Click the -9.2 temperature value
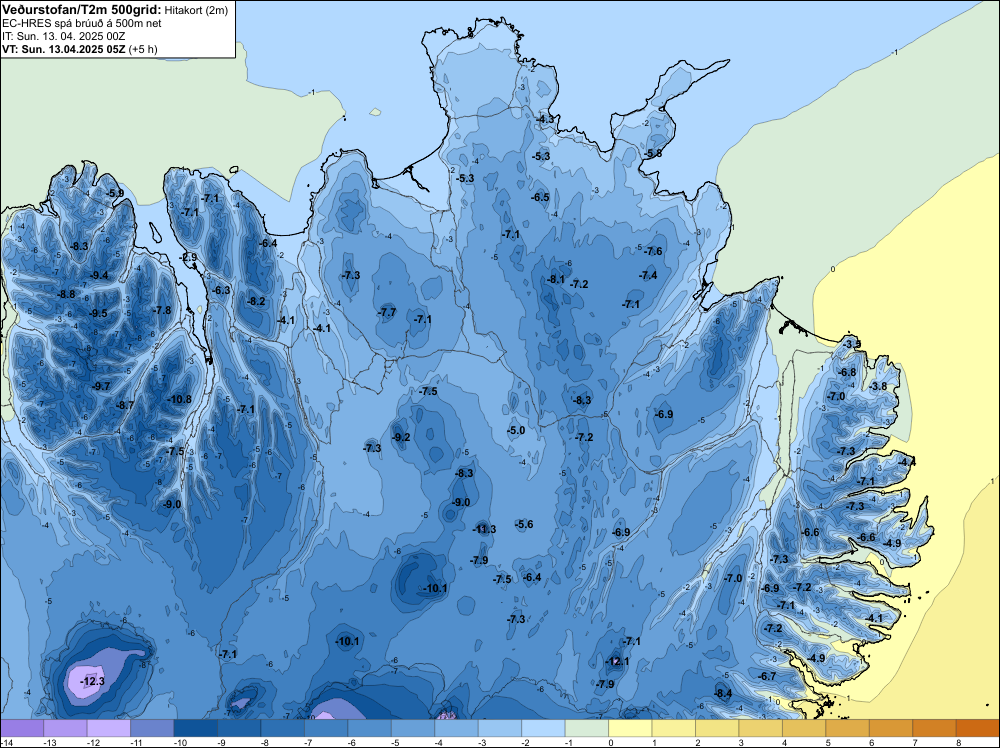 coord(401,437)
